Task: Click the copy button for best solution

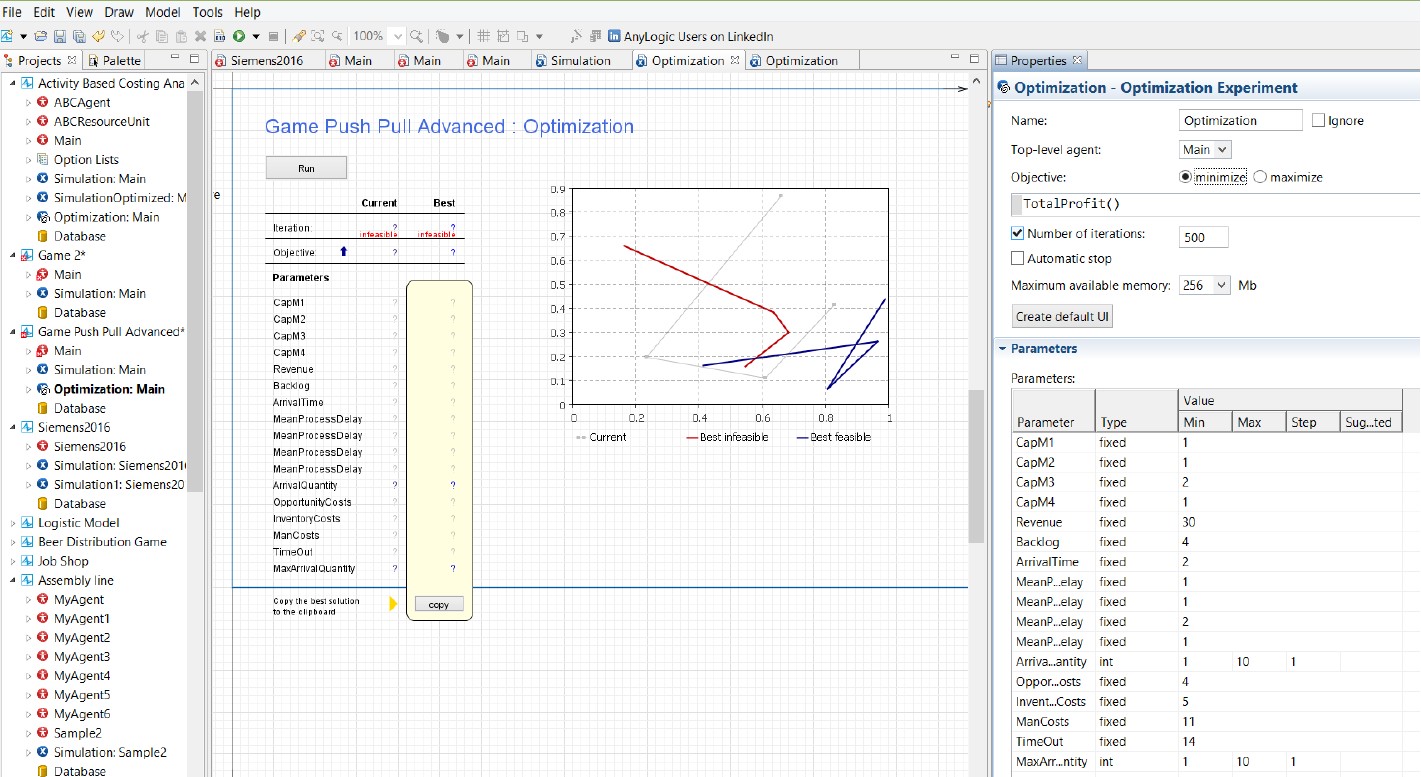Action: click(439, 604)
